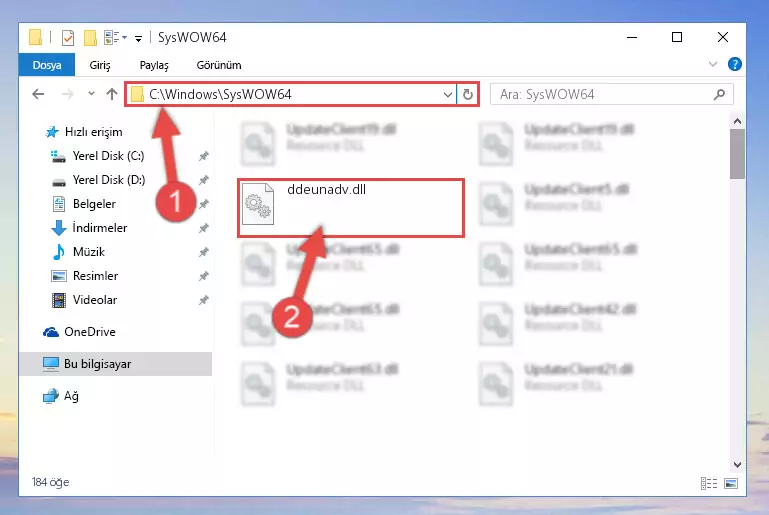Go forward with the forward arrow

click(67, 94)
